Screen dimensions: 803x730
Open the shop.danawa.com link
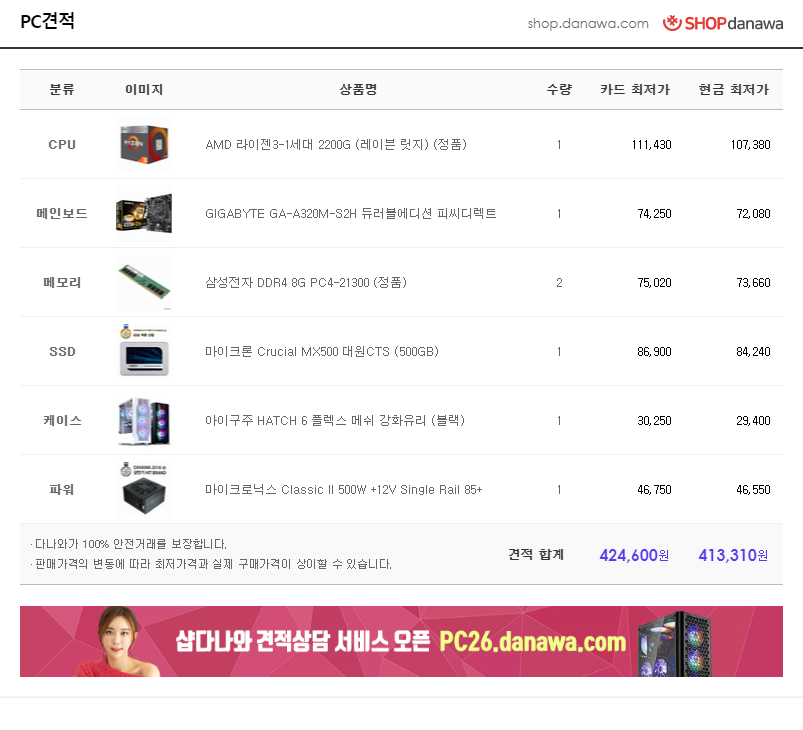tap(588, 24)
